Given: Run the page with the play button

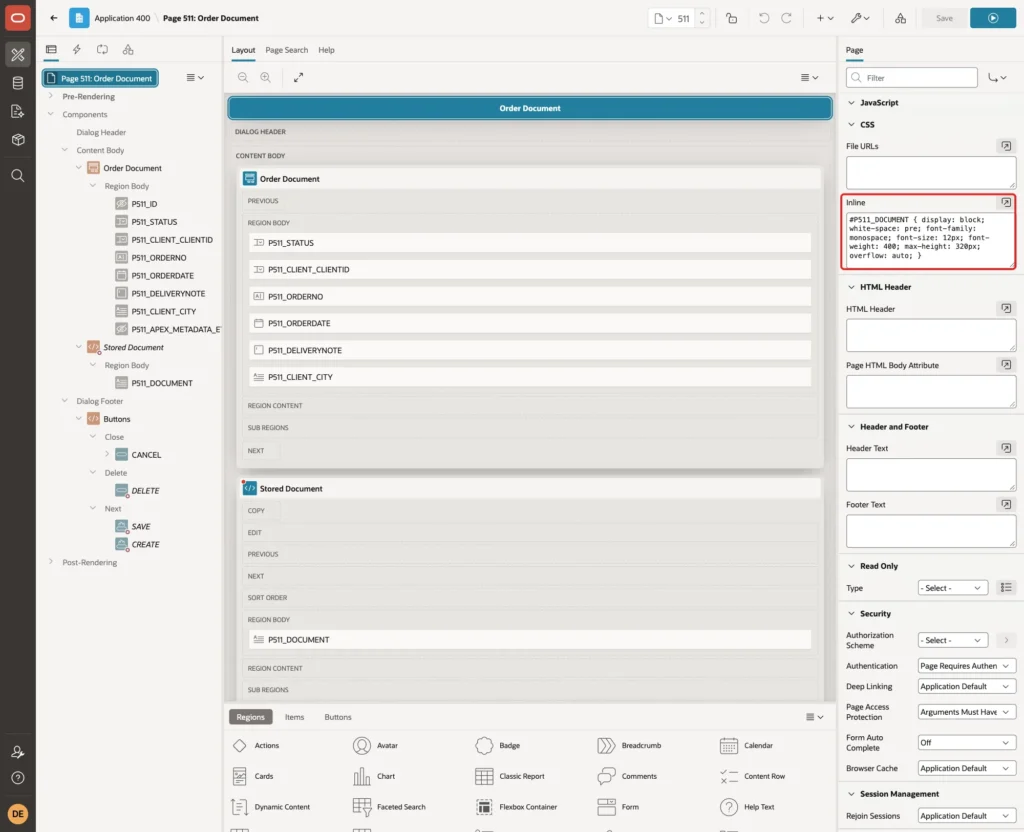Looking at the screenshot, I should coord(993,18).
